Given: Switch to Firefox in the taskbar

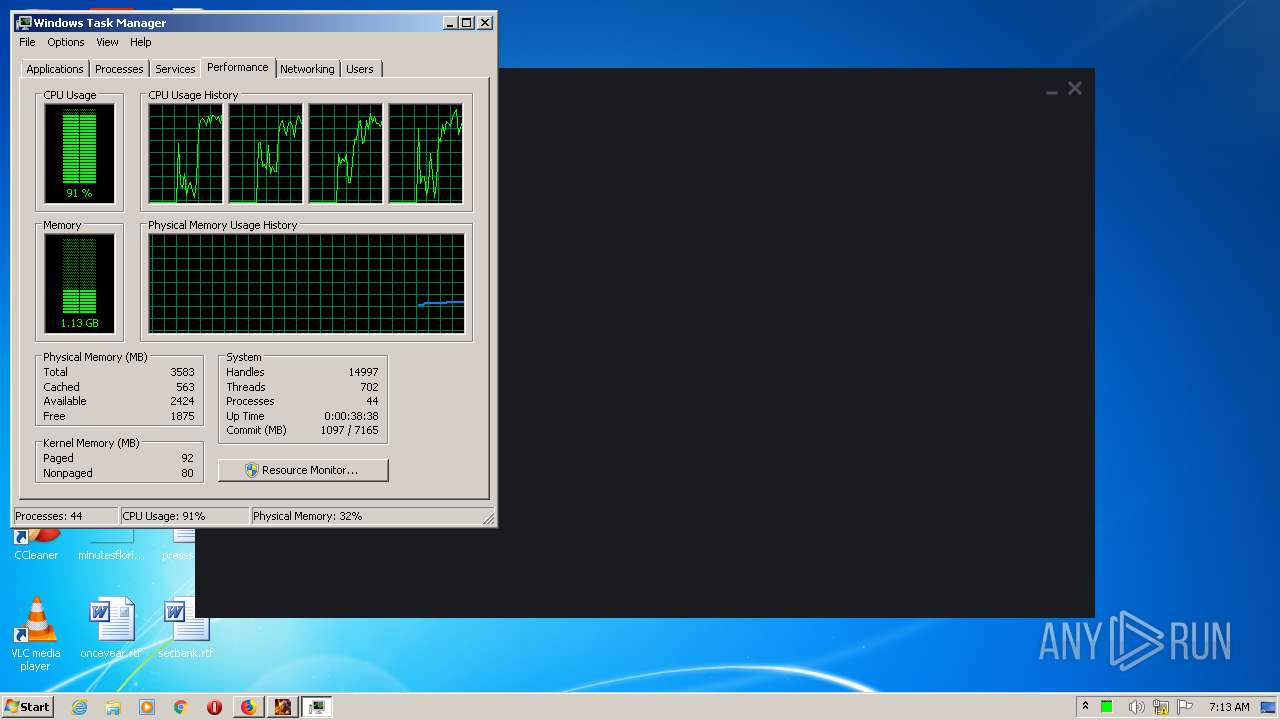Looking at the screenshot, I should [248, 707].
